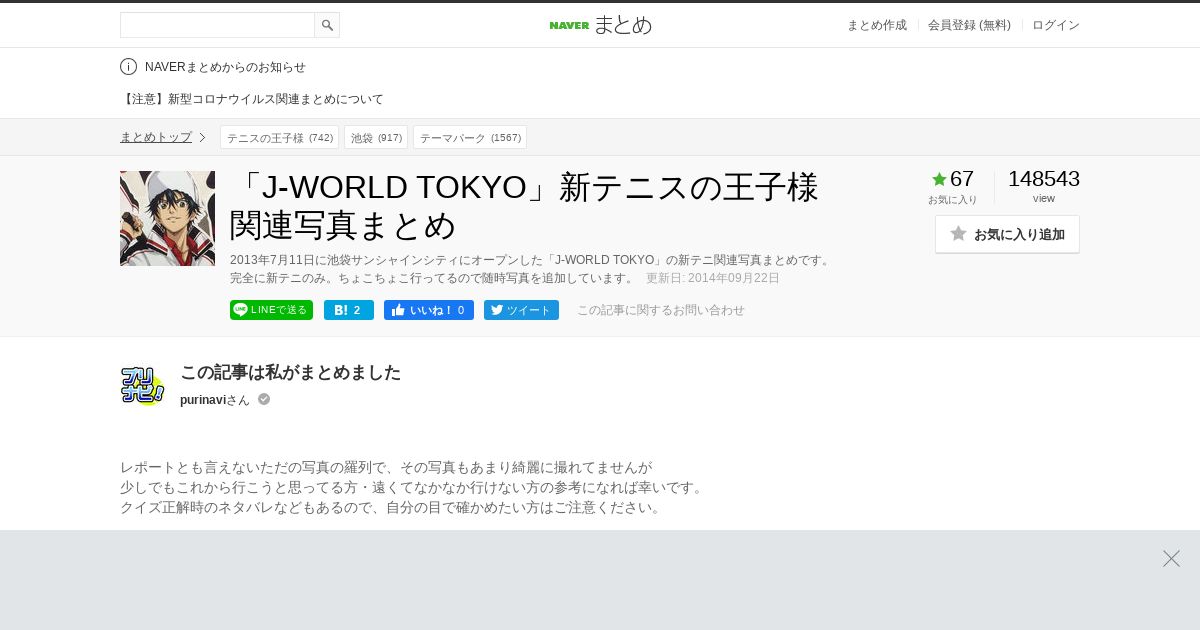Select テニスの王子様 (742) tag
Screen dimensions: 1200x630
tap(280, 137)
